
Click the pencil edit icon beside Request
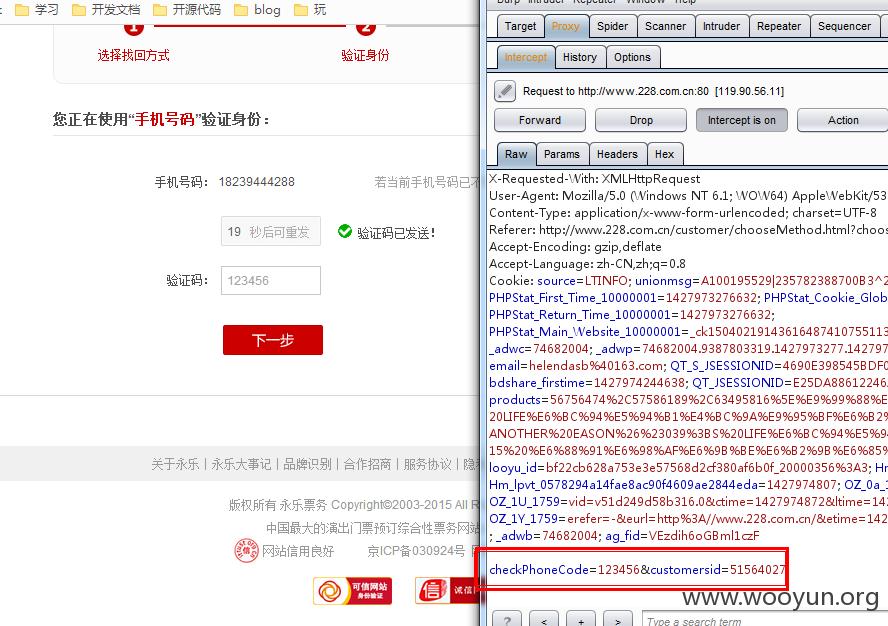point(505,91)
